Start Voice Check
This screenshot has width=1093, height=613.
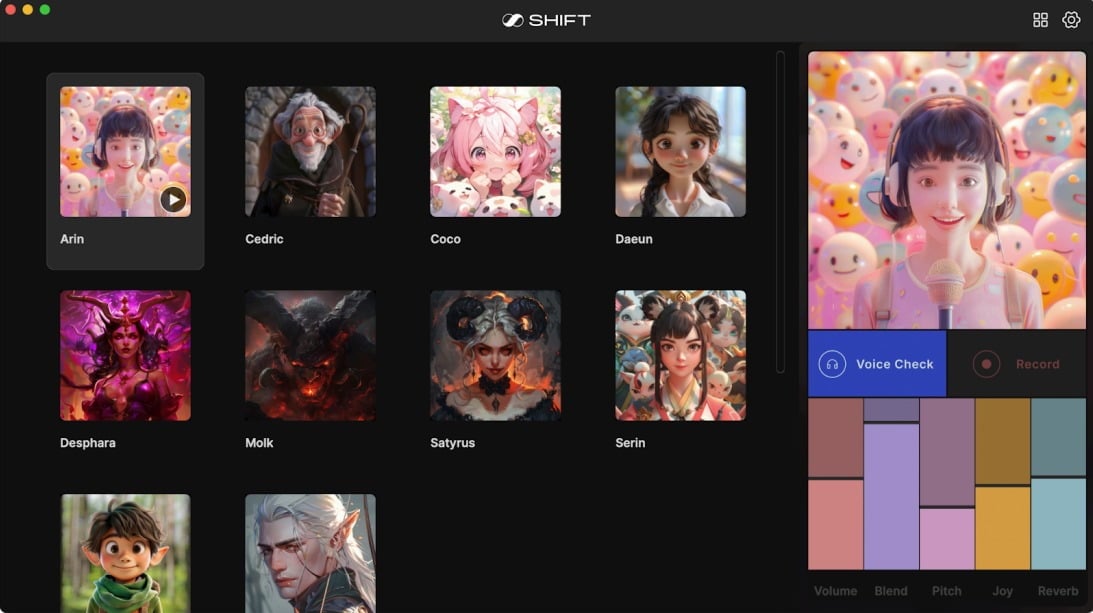pyautogui.click(x=877, y=364)
